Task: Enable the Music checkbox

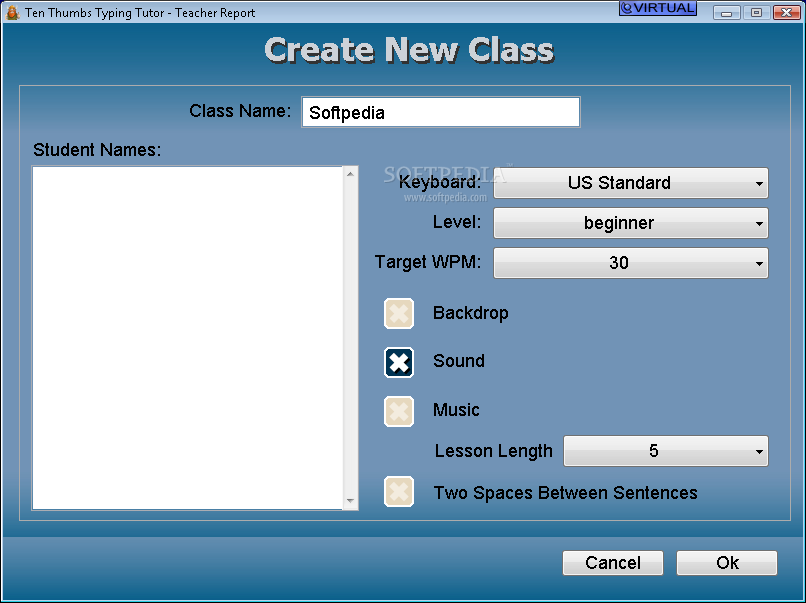Action: click(399, 411)
